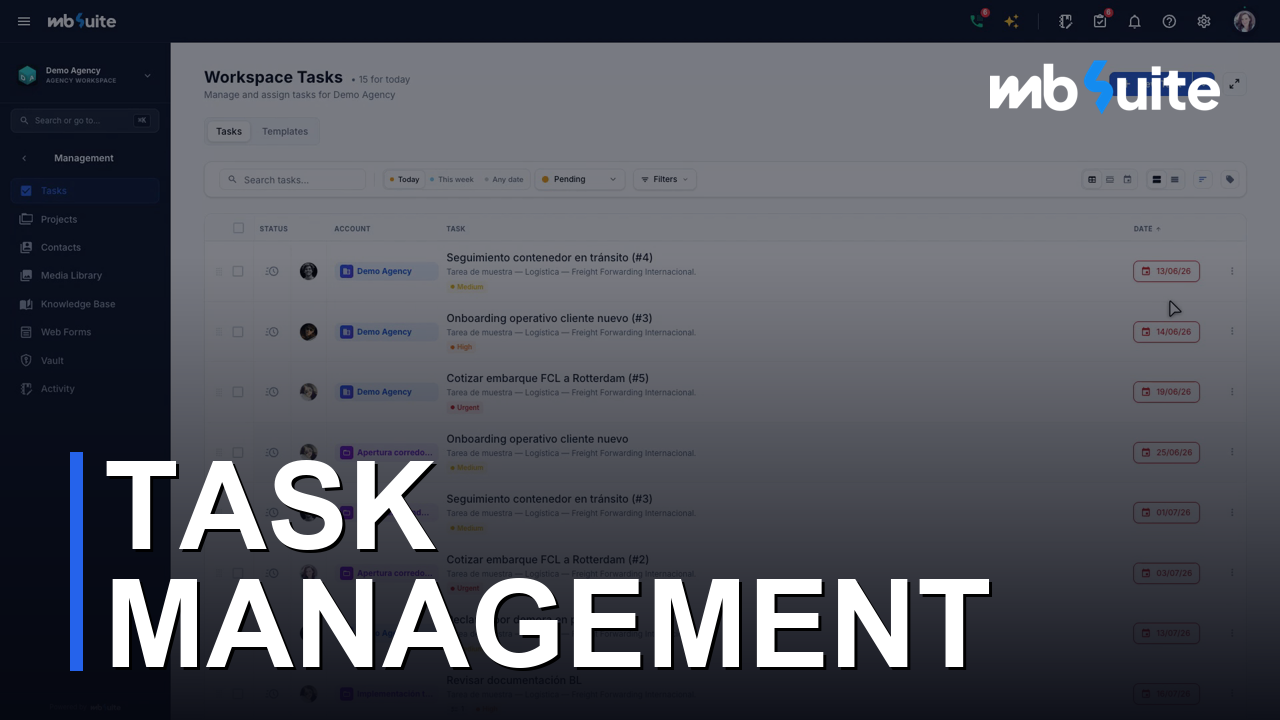Check the box for Onboarding operativo cliente nuevo (#3)

click(238, 332)
